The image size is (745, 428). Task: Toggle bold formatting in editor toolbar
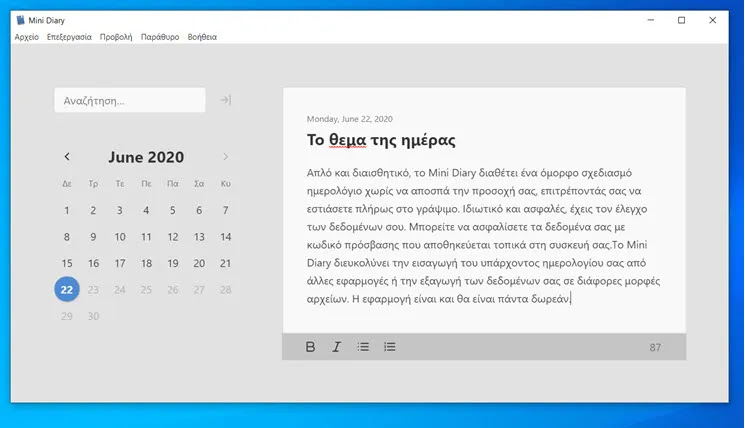coord(310,347)
